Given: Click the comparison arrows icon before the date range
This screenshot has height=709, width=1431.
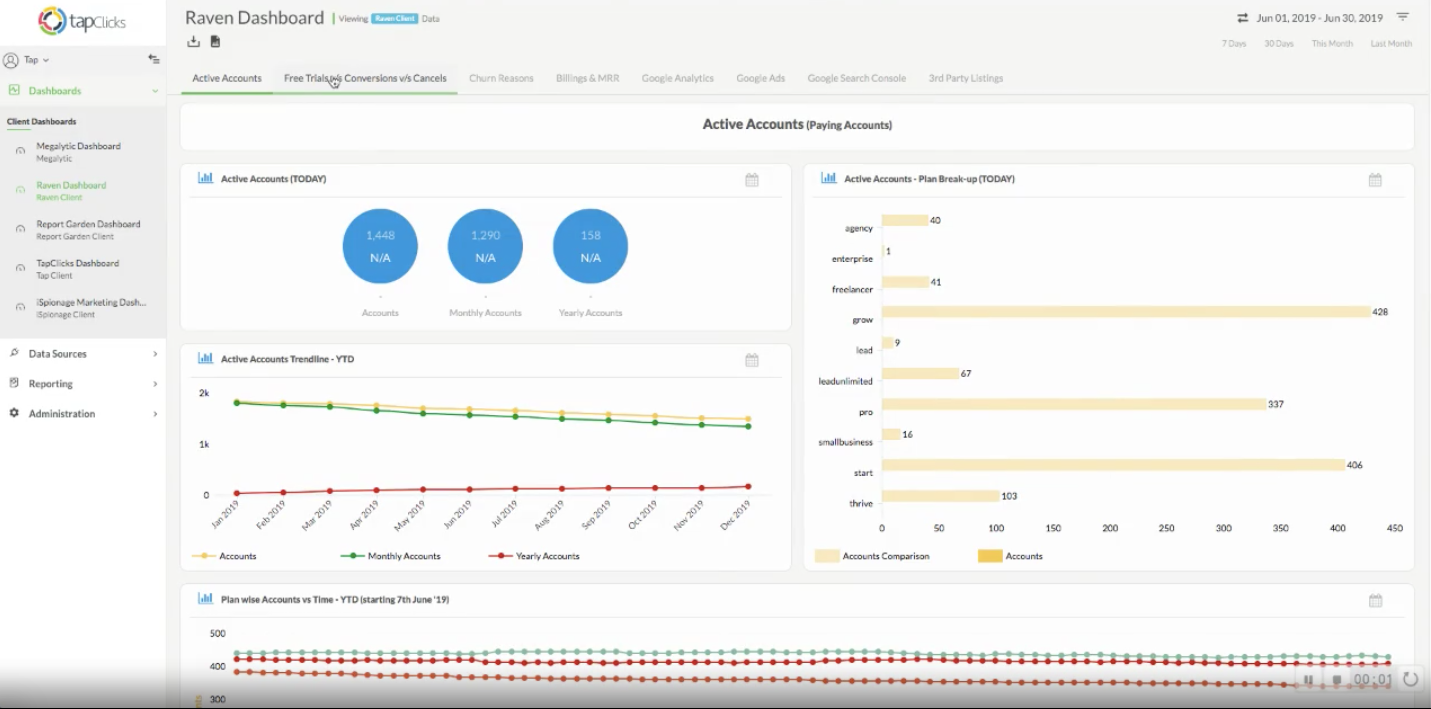Looking at the screenshot, I should point(1242,18).
